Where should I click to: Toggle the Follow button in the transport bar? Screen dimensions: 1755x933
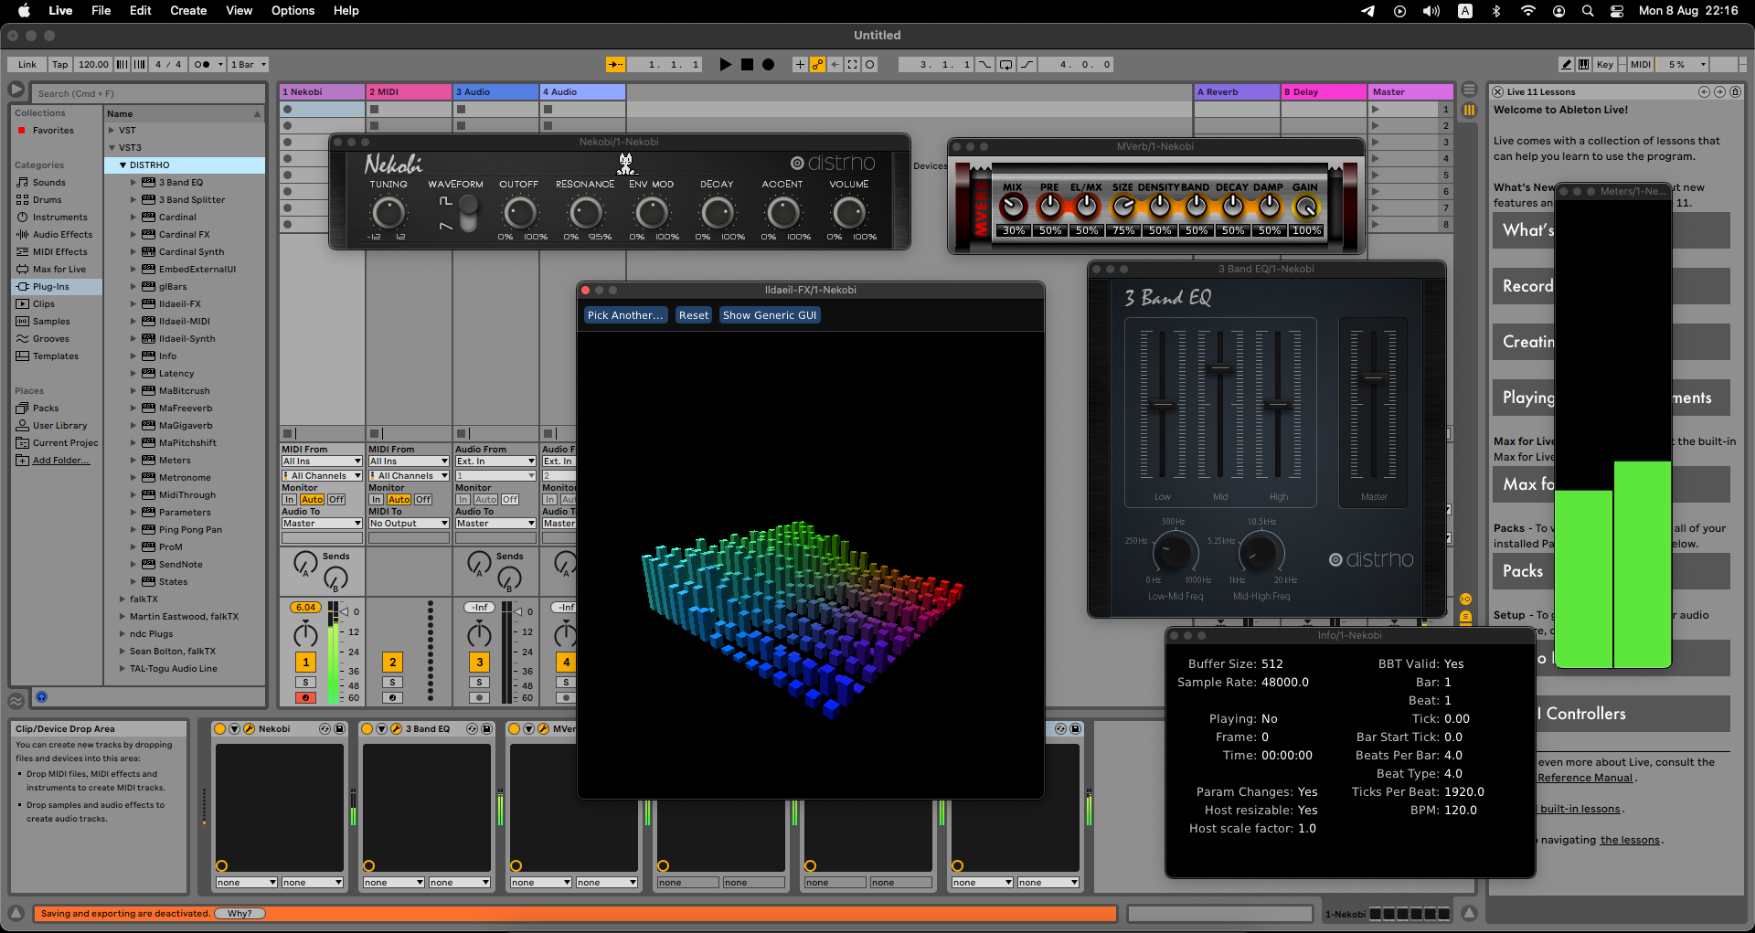(x=616, y=64)
